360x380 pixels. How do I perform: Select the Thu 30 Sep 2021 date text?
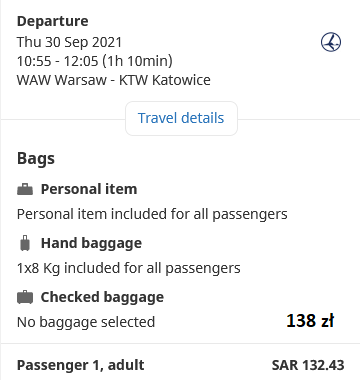click(69, 42)
